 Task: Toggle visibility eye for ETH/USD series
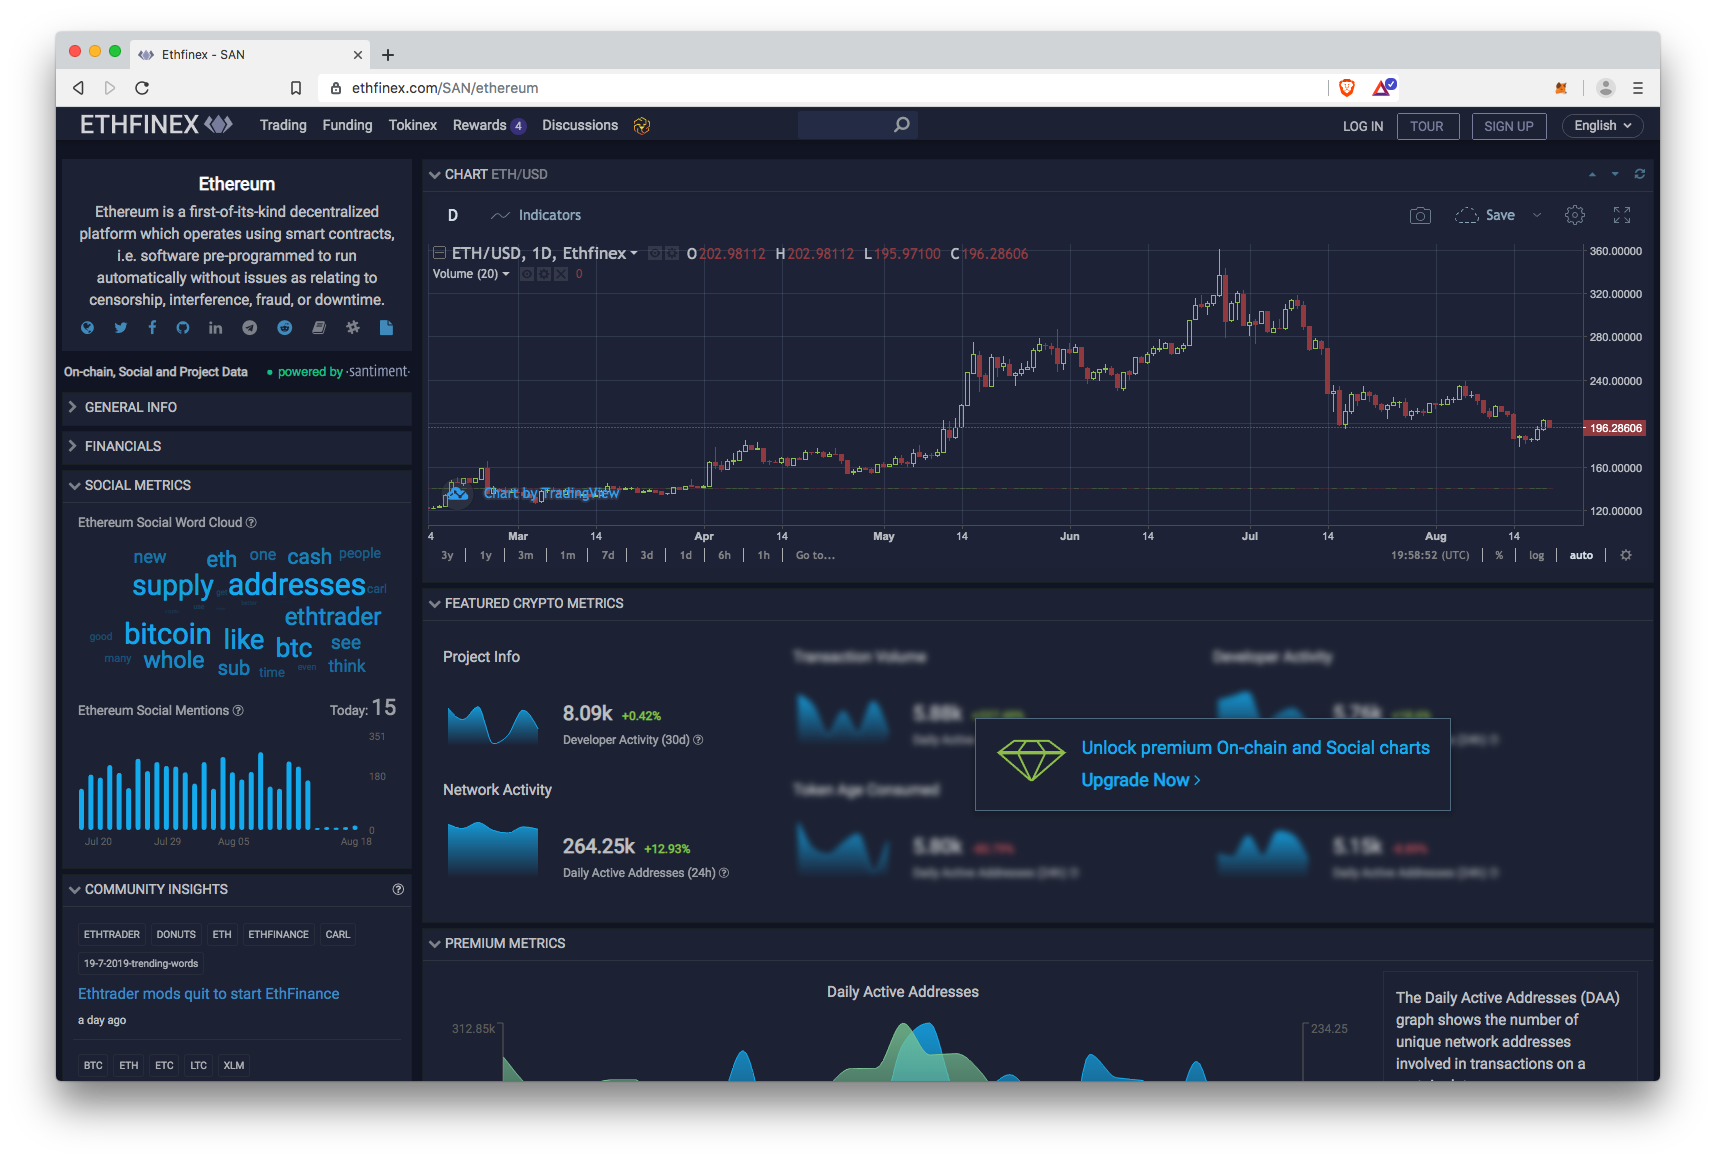[655, 253]
